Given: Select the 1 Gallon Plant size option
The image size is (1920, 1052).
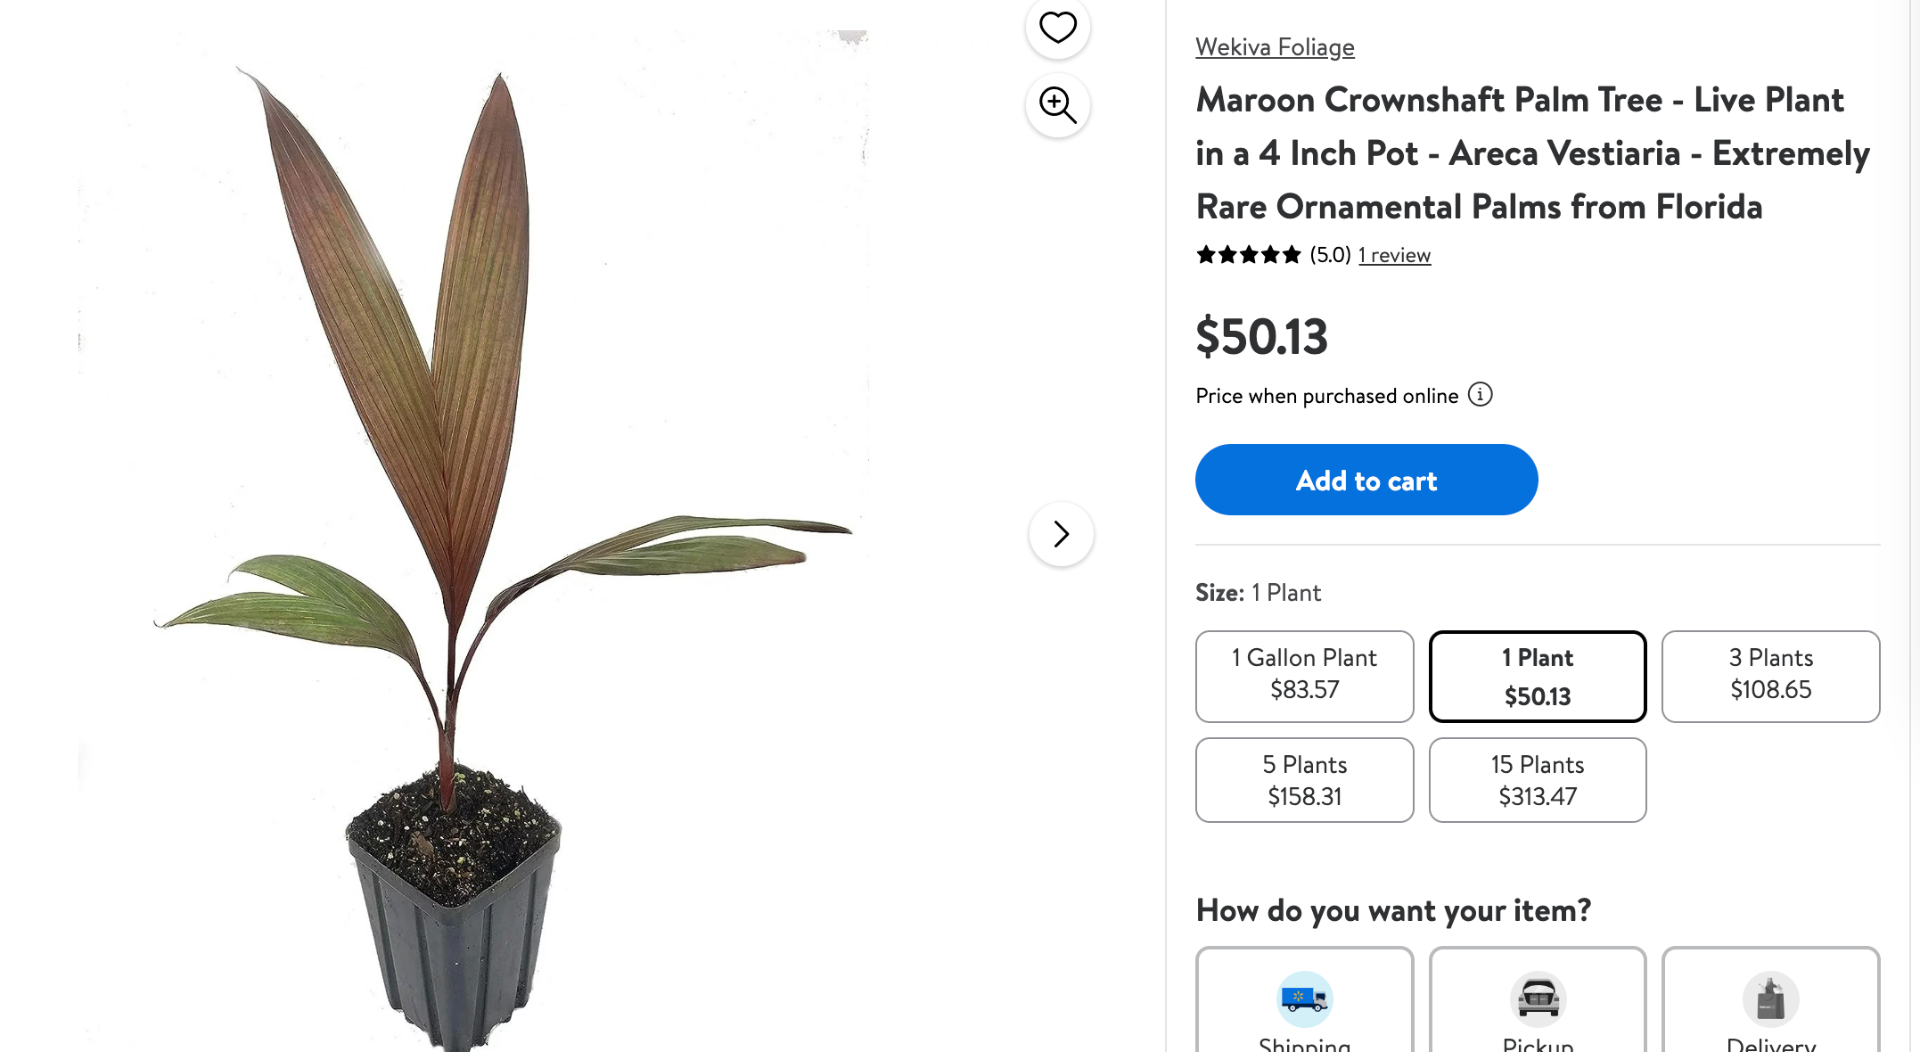Looking at the screenshot, I should [x=1304, y=676].
